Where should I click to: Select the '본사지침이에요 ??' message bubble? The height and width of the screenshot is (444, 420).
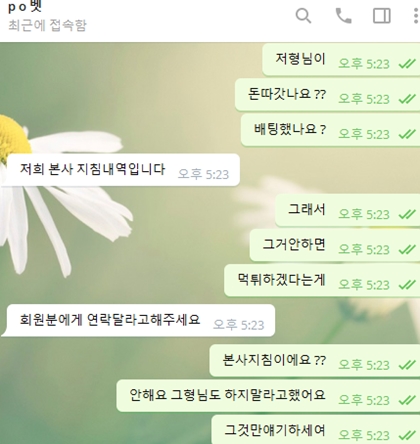click(315, 360)
